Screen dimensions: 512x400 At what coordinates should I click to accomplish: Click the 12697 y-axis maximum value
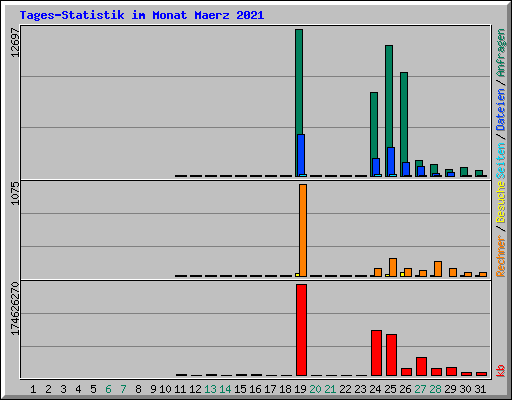[15, 42]
